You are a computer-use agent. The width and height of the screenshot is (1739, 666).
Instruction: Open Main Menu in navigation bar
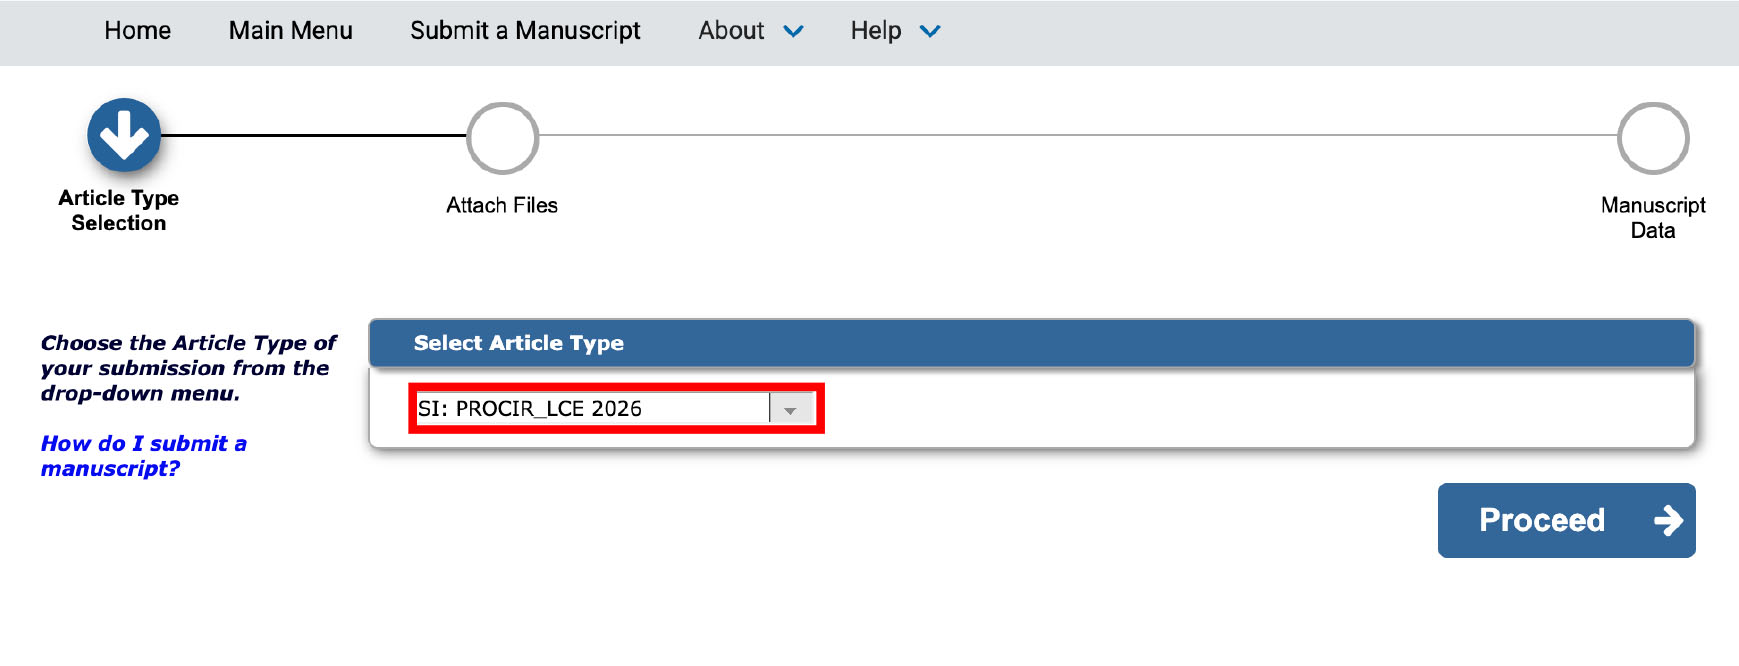pos(290,31)
